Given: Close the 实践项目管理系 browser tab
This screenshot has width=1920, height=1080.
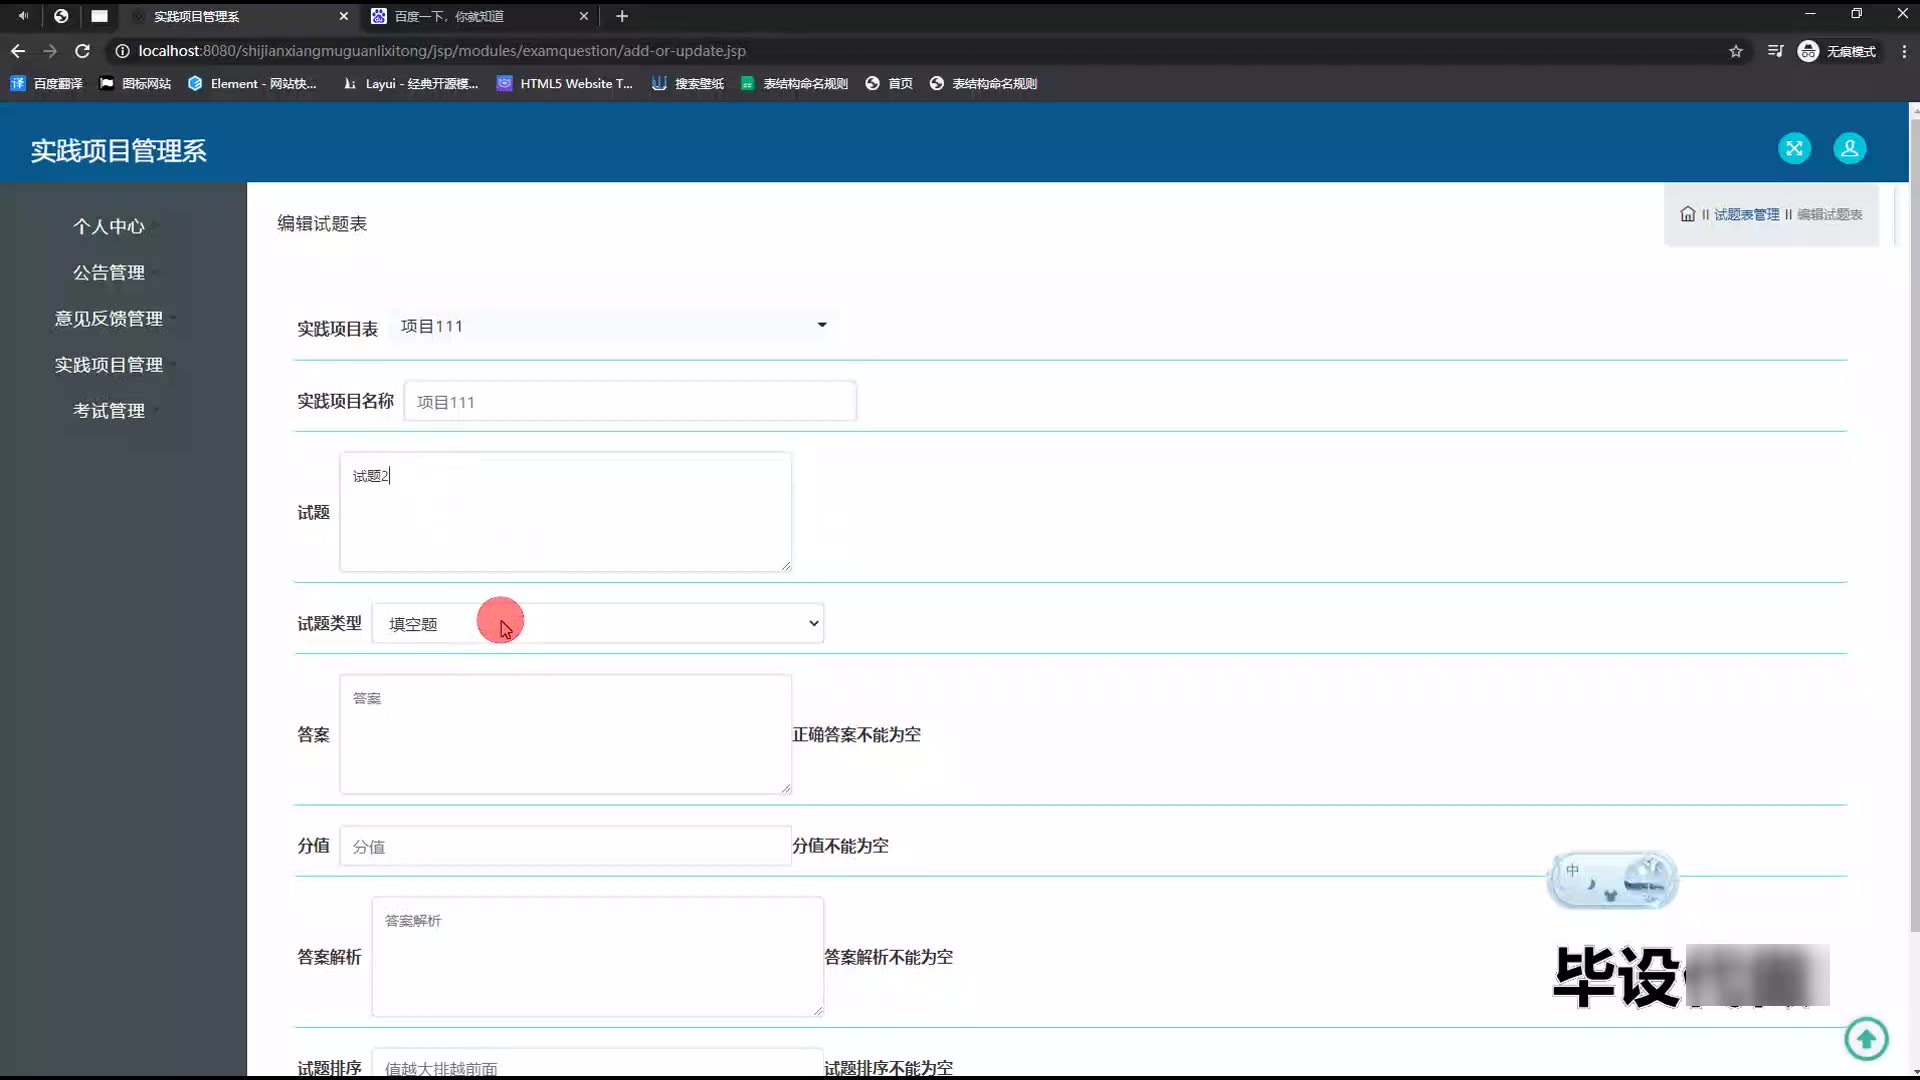Looking at the screenshot, I should click(x=344, y=16).
